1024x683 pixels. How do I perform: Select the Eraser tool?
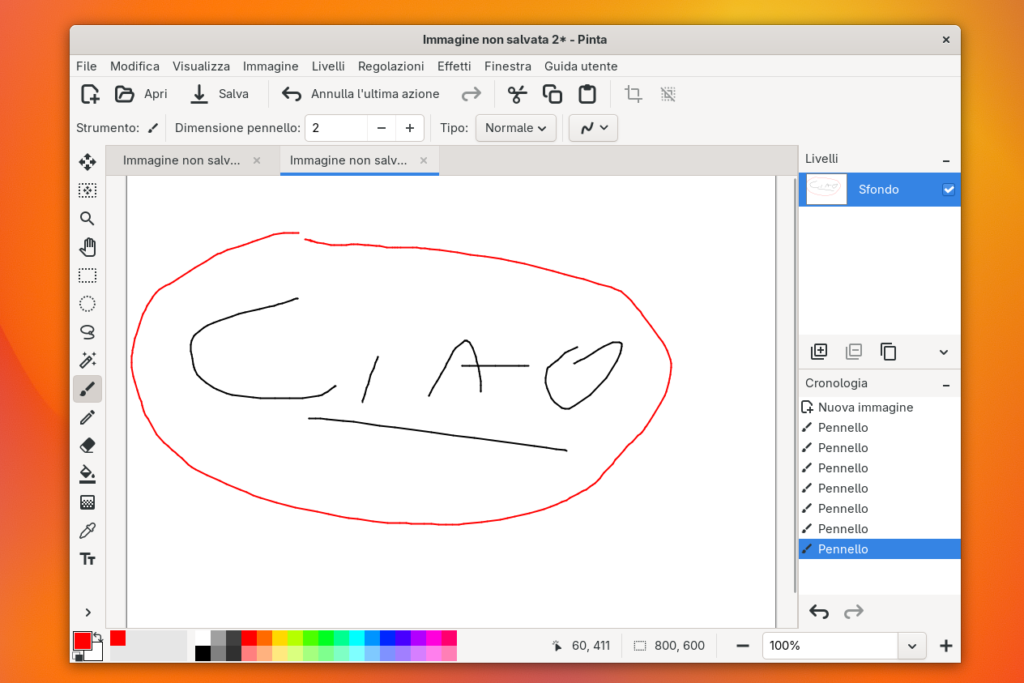[88, 445]
